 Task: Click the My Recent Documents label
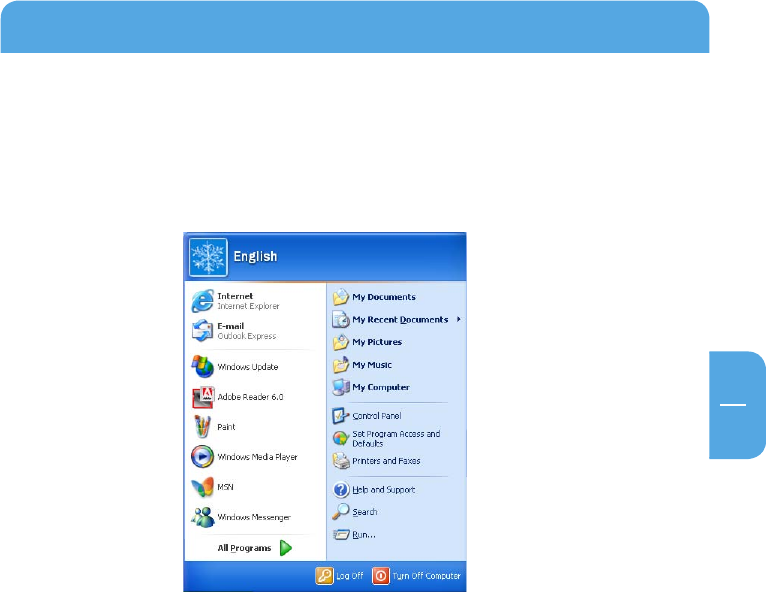click(x=400, y=319)
